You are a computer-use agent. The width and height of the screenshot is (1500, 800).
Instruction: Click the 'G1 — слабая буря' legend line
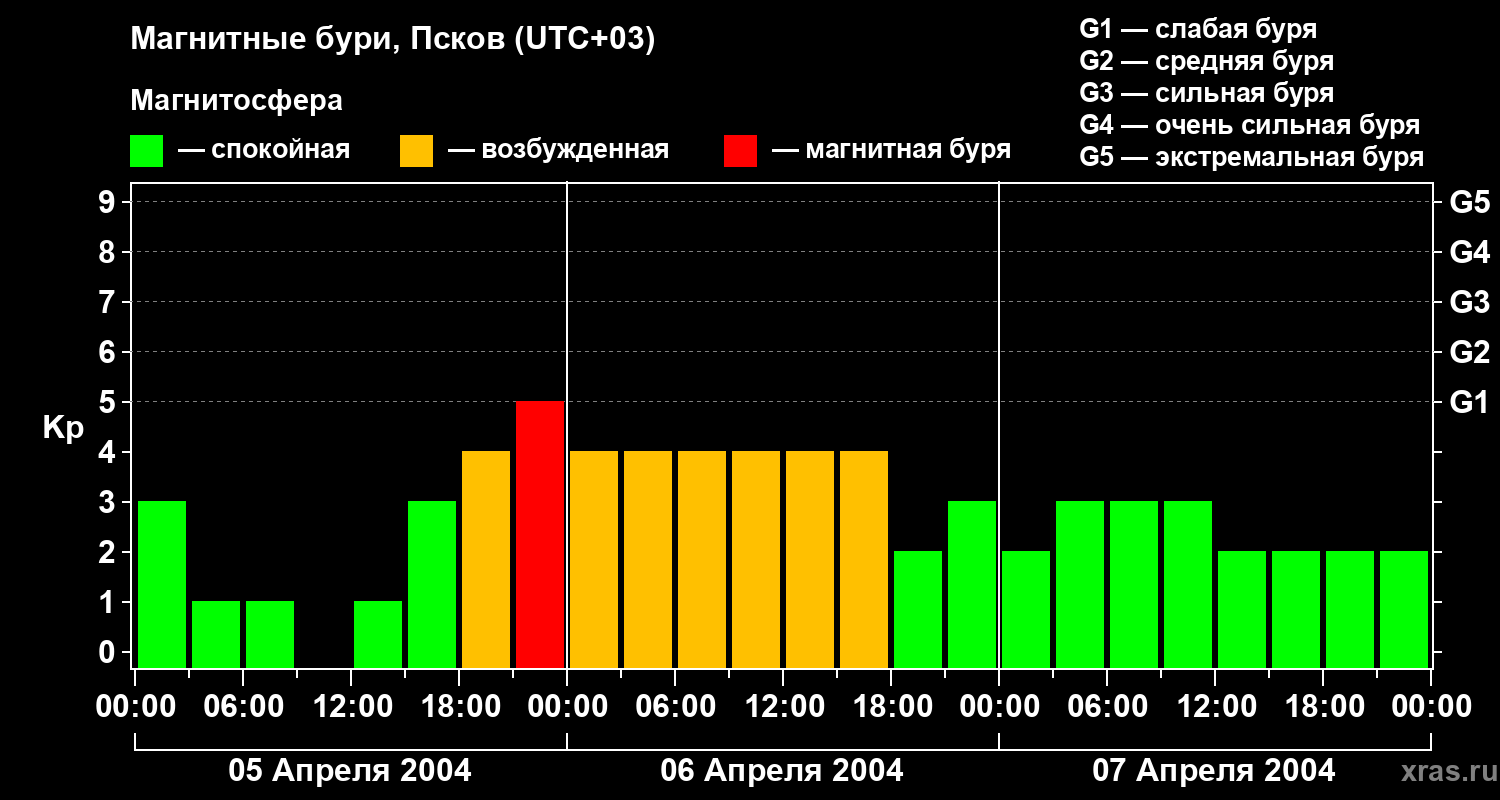click(x=1198, y=29)
